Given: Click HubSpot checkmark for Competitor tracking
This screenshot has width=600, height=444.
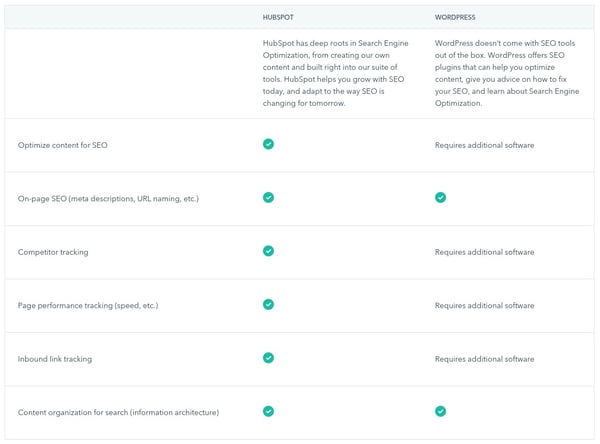Looking at the screenshot, I should pyautogui.click(x=268, y=251).
